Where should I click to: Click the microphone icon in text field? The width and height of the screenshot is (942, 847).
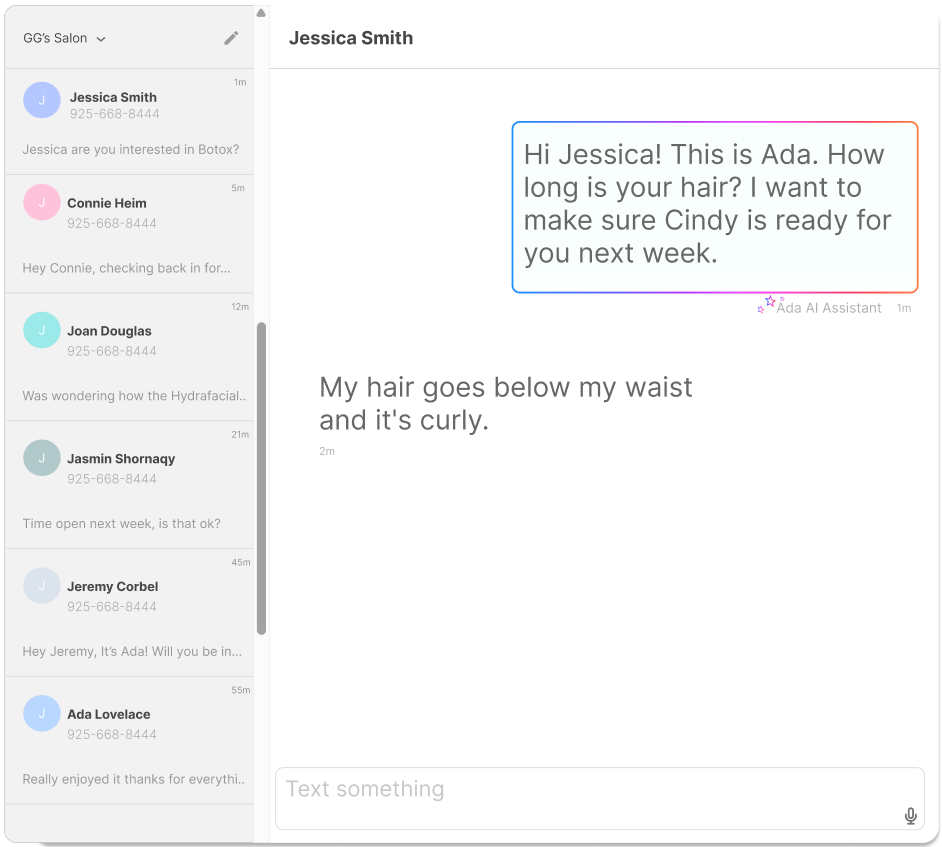[911, 815]
